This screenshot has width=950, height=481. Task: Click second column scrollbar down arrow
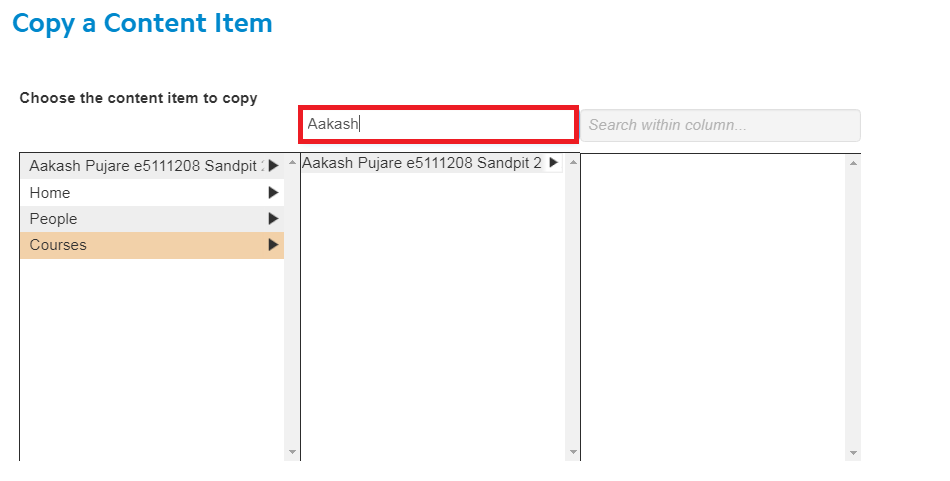(x=573, y=452)
